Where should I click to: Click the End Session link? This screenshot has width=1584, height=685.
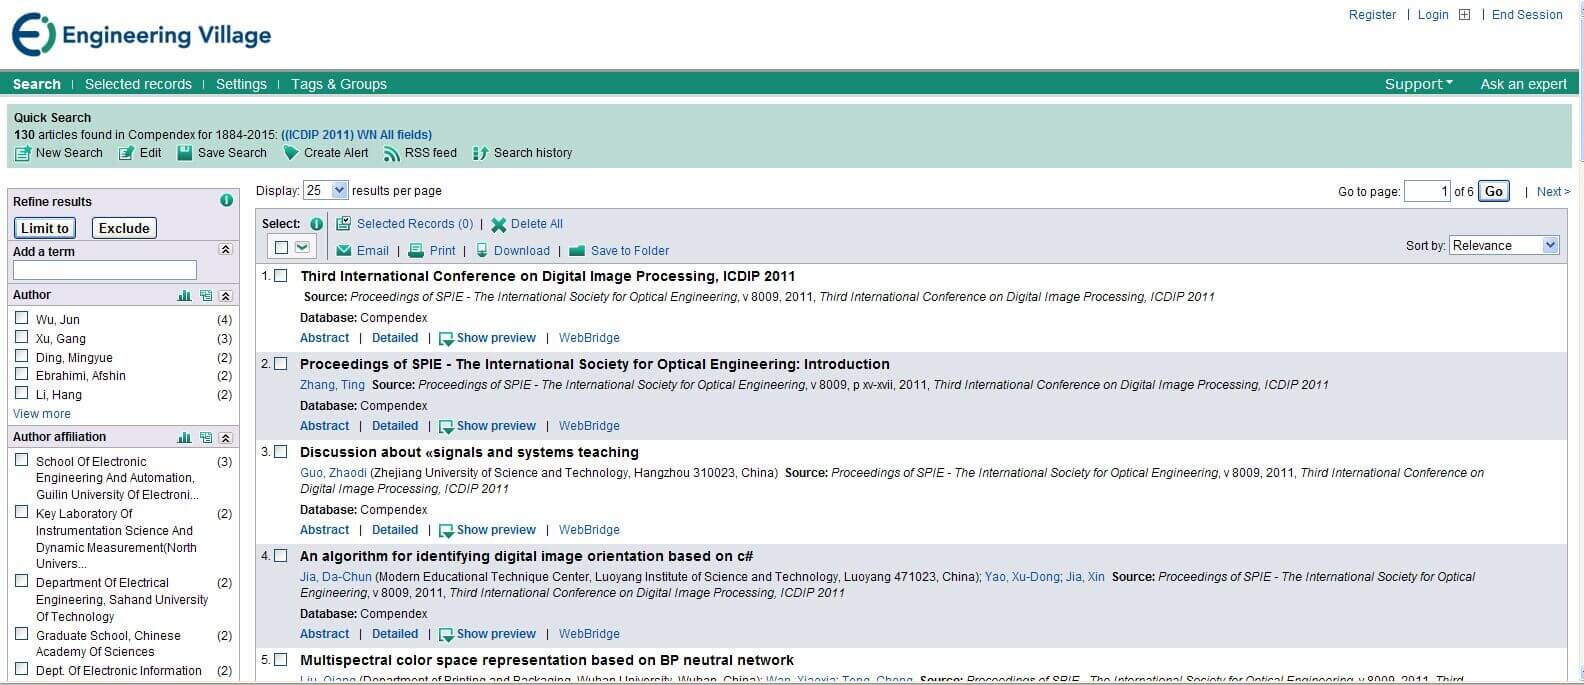pos(1527,15)
